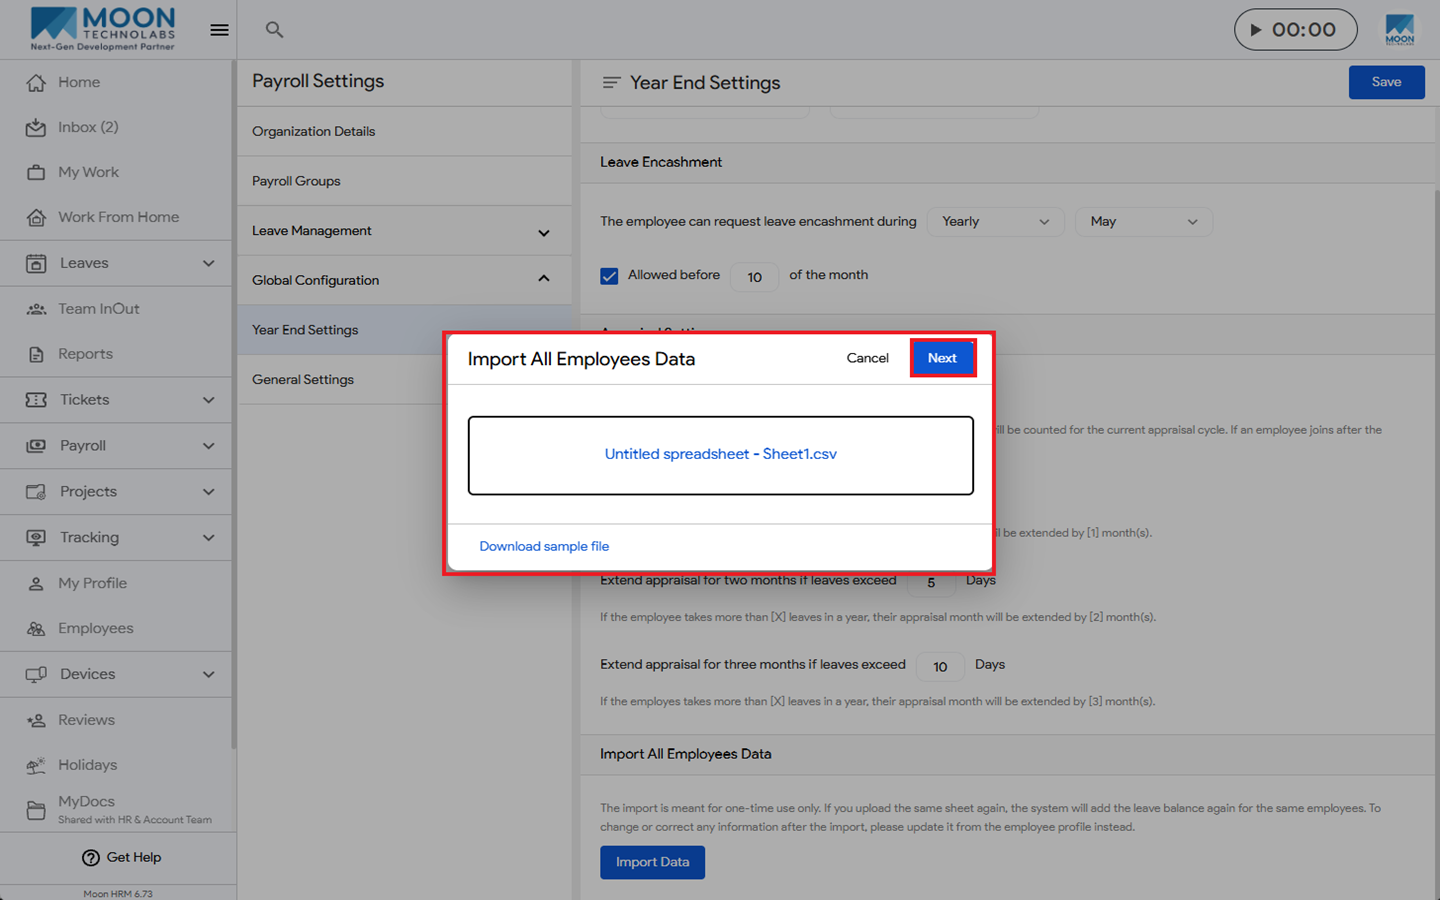The width and height of the screenshot is (1440, 900).
Task: Open Inbox (2) in the sidebar
Action: pyautogui.click(x=116, y=128)
